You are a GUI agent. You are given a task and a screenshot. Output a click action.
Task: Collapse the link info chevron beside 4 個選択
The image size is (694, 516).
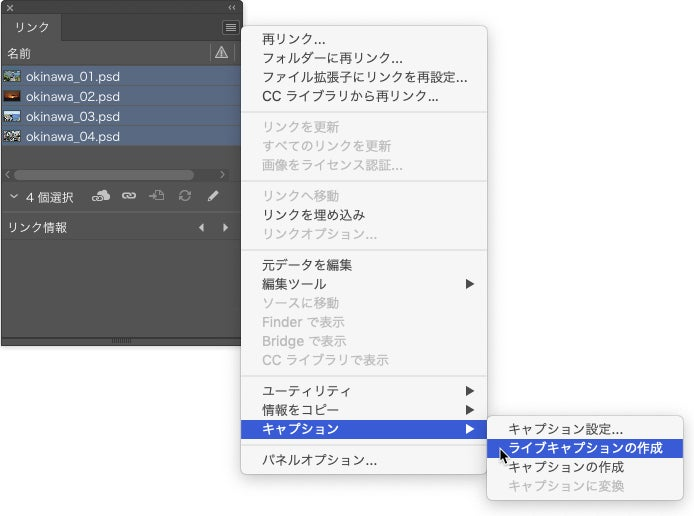14,196
